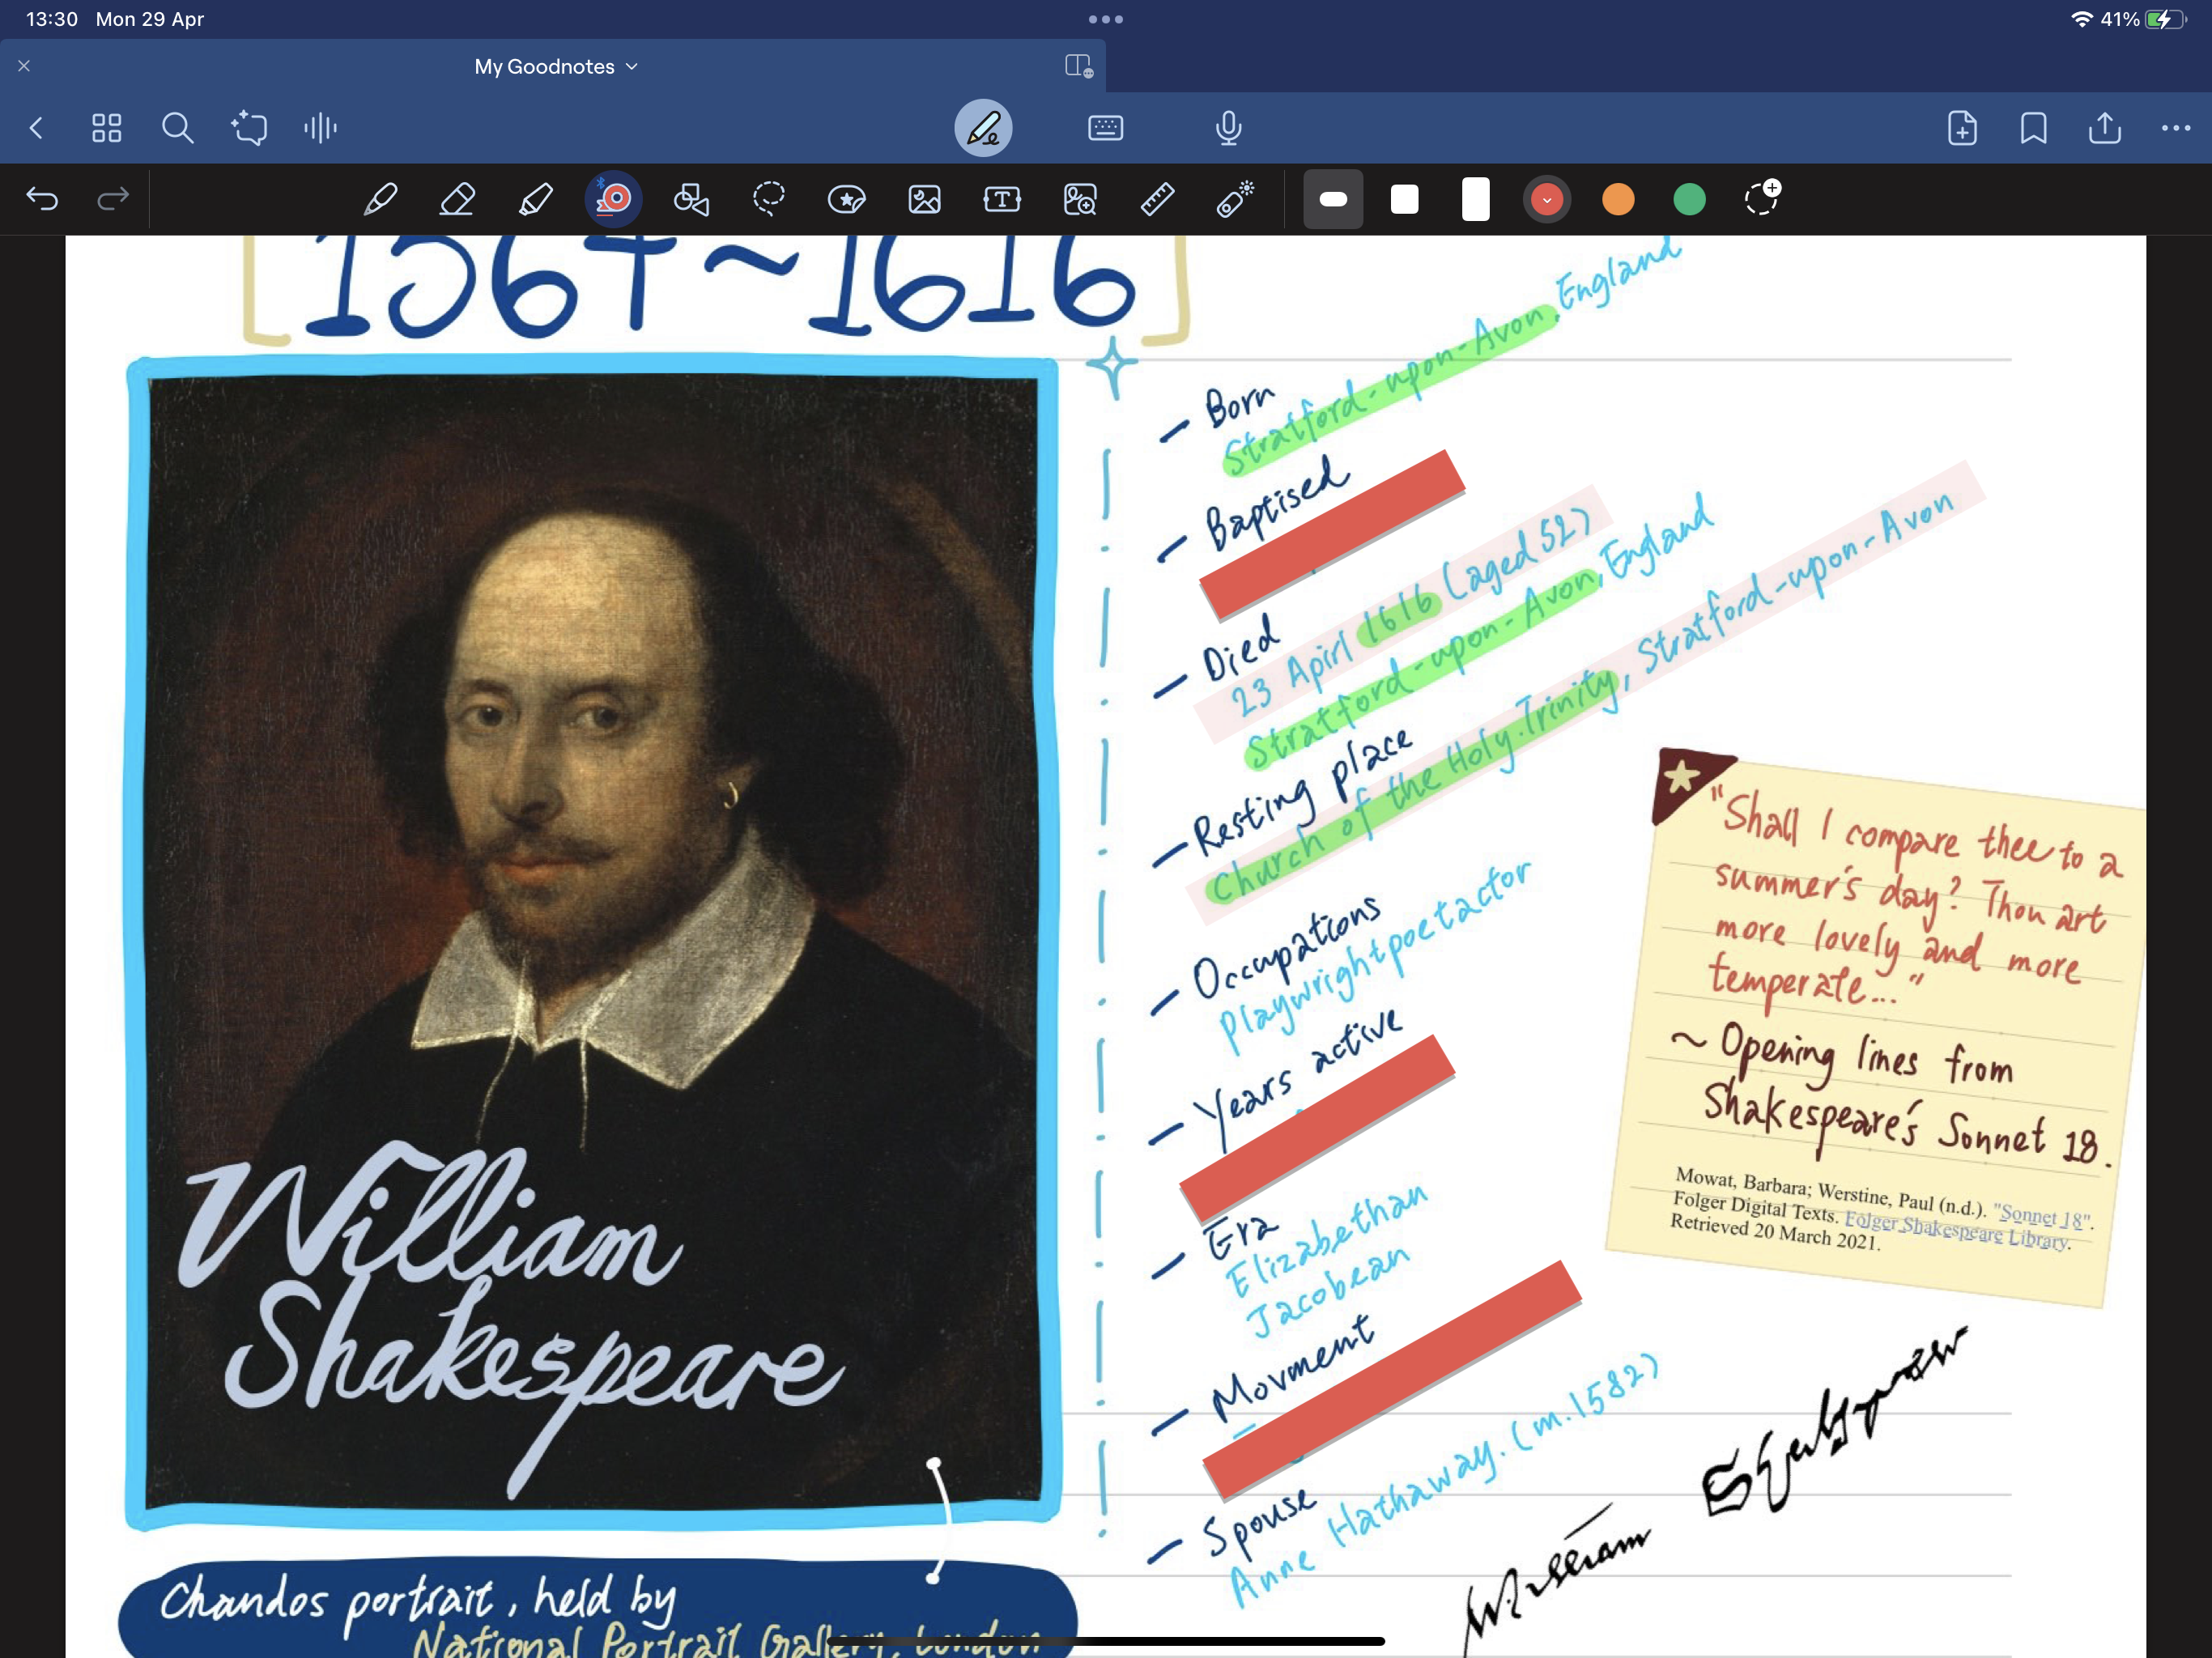This screenshot has width=2212, height=1658.
Task: Open the Shapes tool
Action: [691, 199]
